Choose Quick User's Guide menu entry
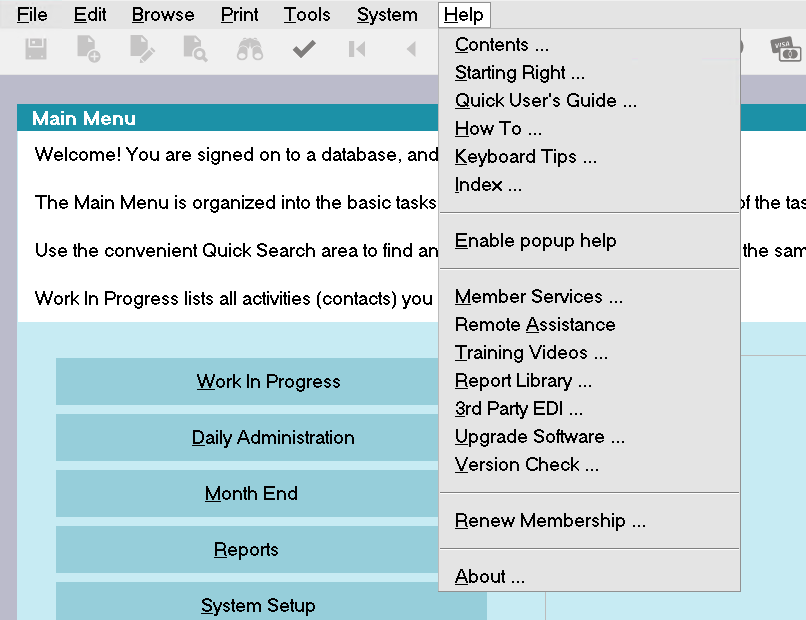The image size is (806, 620). click(545, 101)
